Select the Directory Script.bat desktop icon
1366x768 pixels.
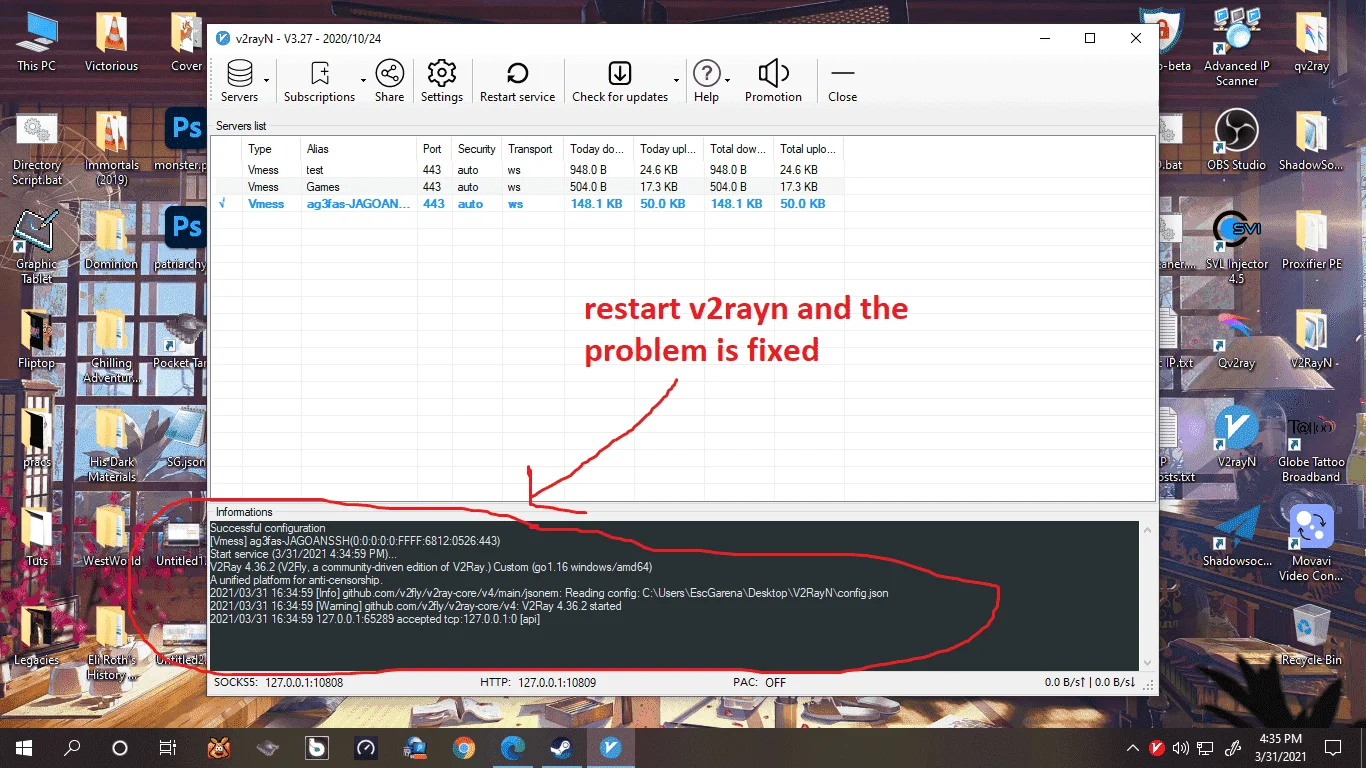click(x=37, y=150)
